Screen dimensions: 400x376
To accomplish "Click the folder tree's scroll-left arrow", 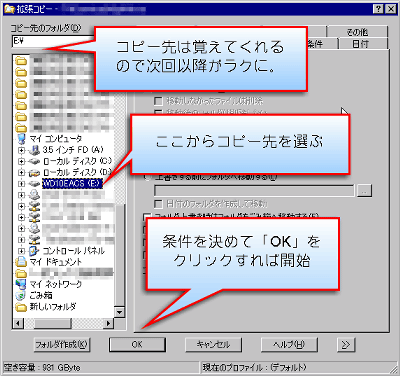I will coord(18,323).
